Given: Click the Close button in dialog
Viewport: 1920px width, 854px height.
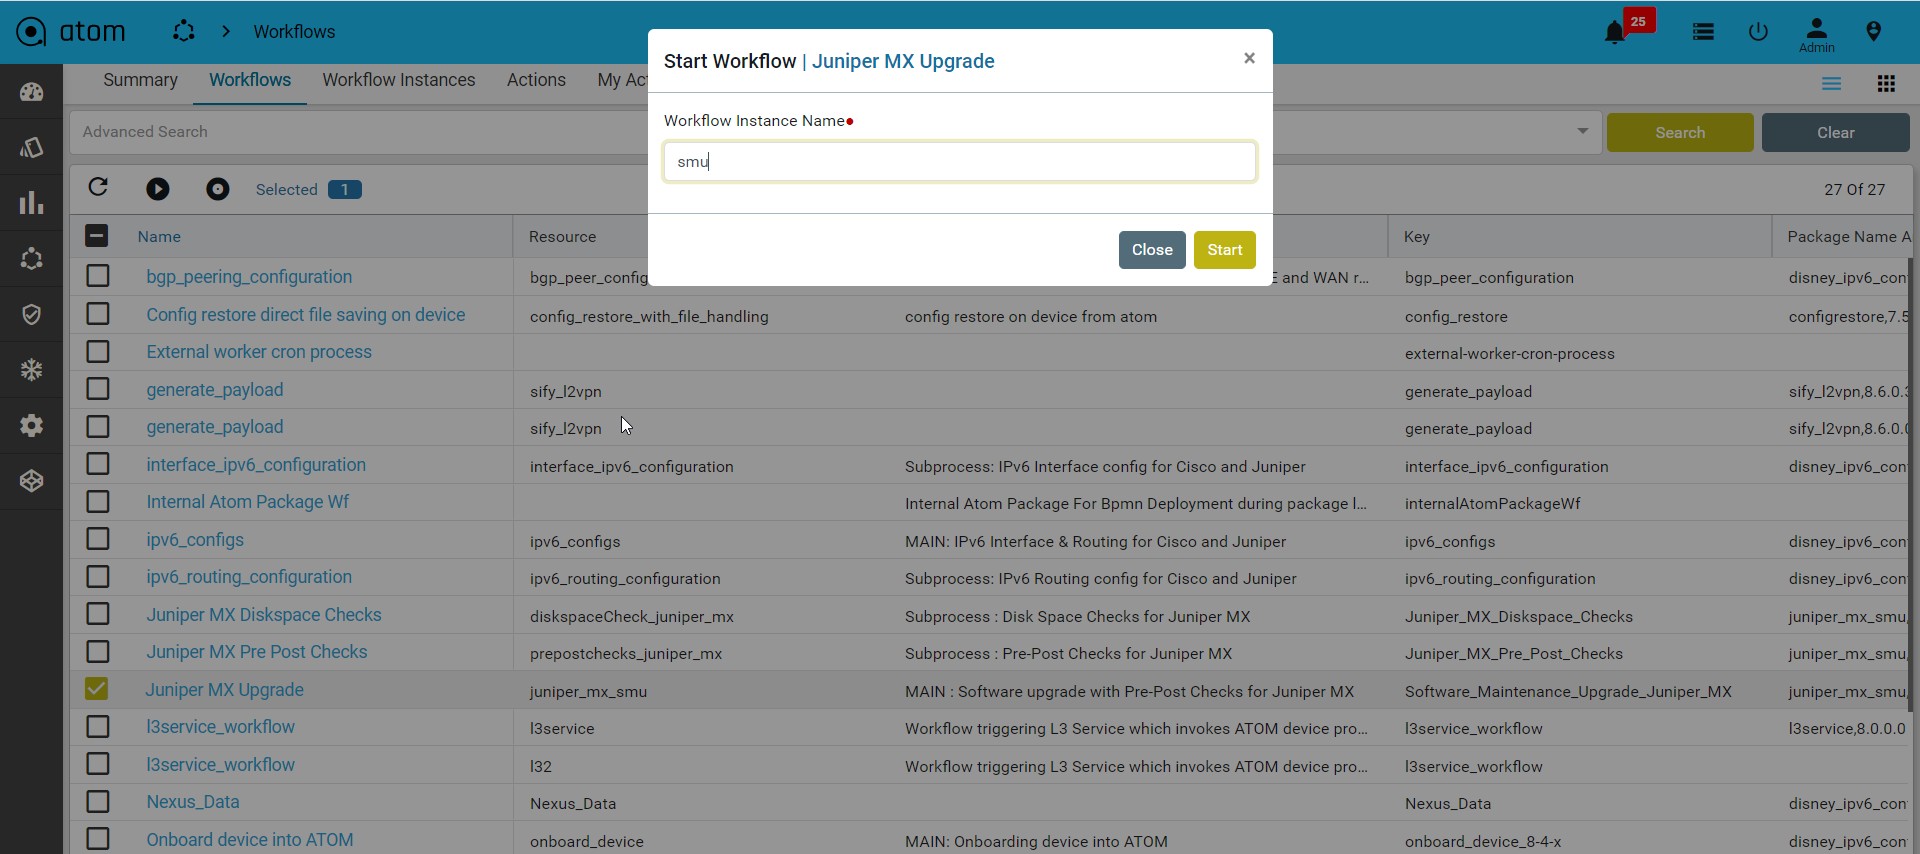Looking at the screenshot, I should coord(1152,250).
